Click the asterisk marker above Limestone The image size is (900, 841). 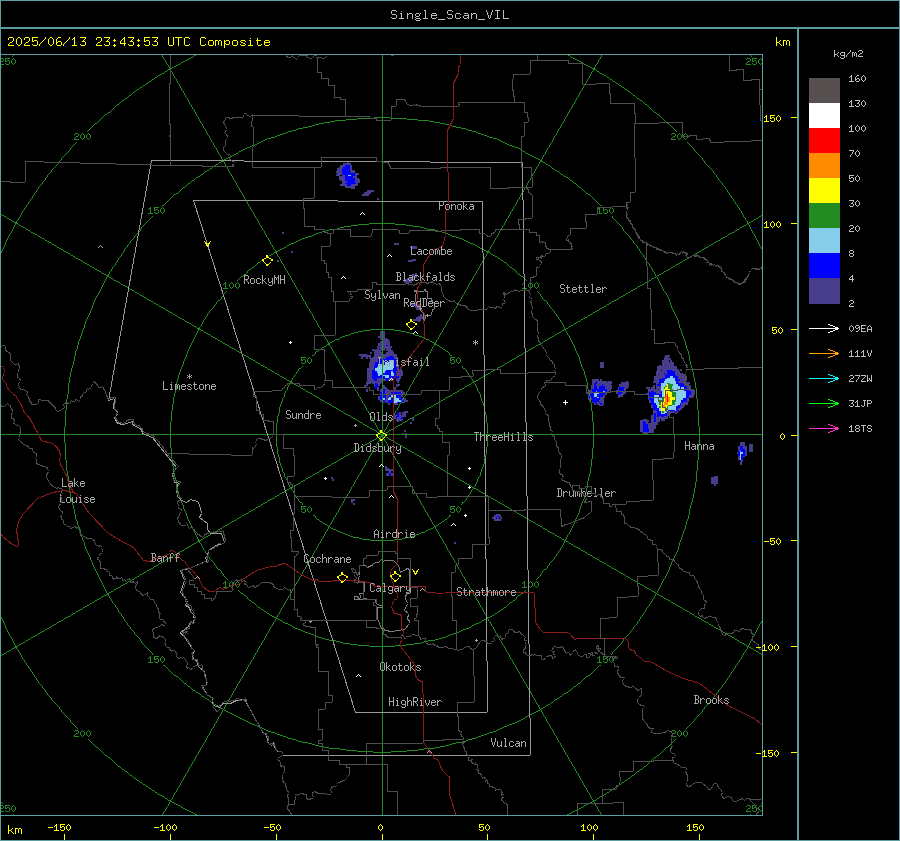189,377
